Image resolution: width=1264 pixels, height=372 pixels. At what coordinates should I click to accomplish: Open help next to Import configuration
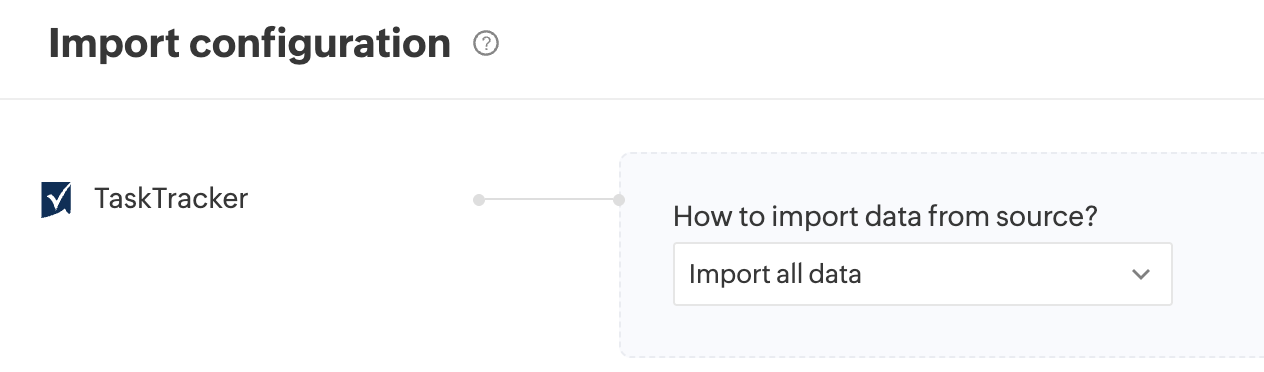click(x=486, y=44)
